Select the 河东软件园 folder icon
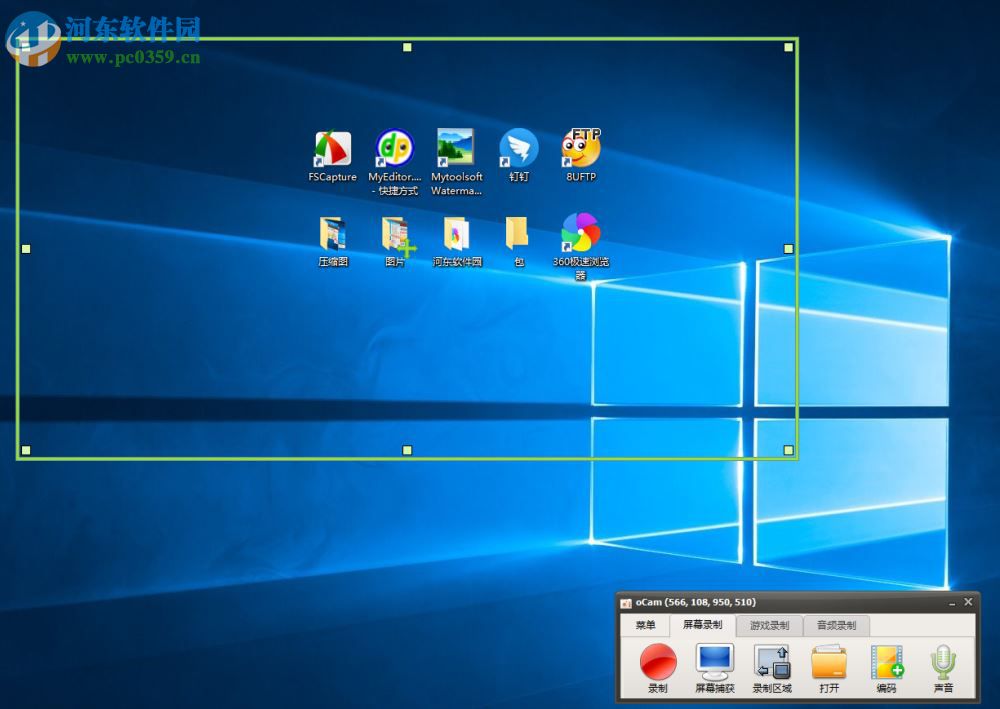The height and width of the screenshot is (709, 1000). (457, 241)
